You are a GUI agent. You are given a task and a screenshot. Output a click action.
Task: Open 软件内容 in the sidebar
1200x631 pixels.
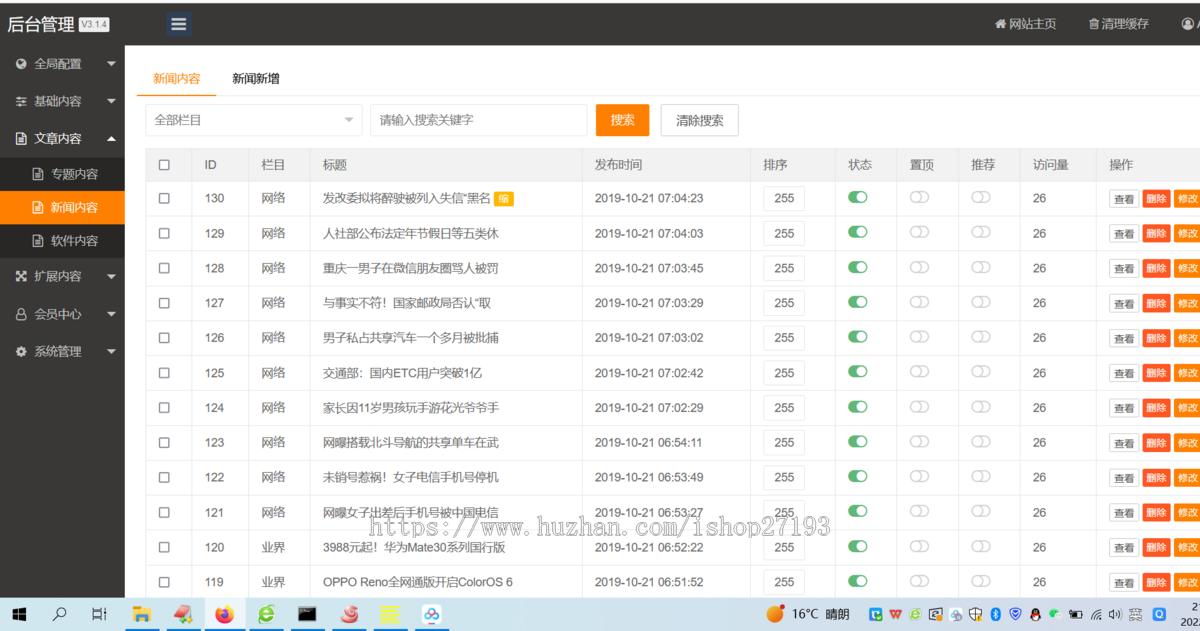(62, 241)
